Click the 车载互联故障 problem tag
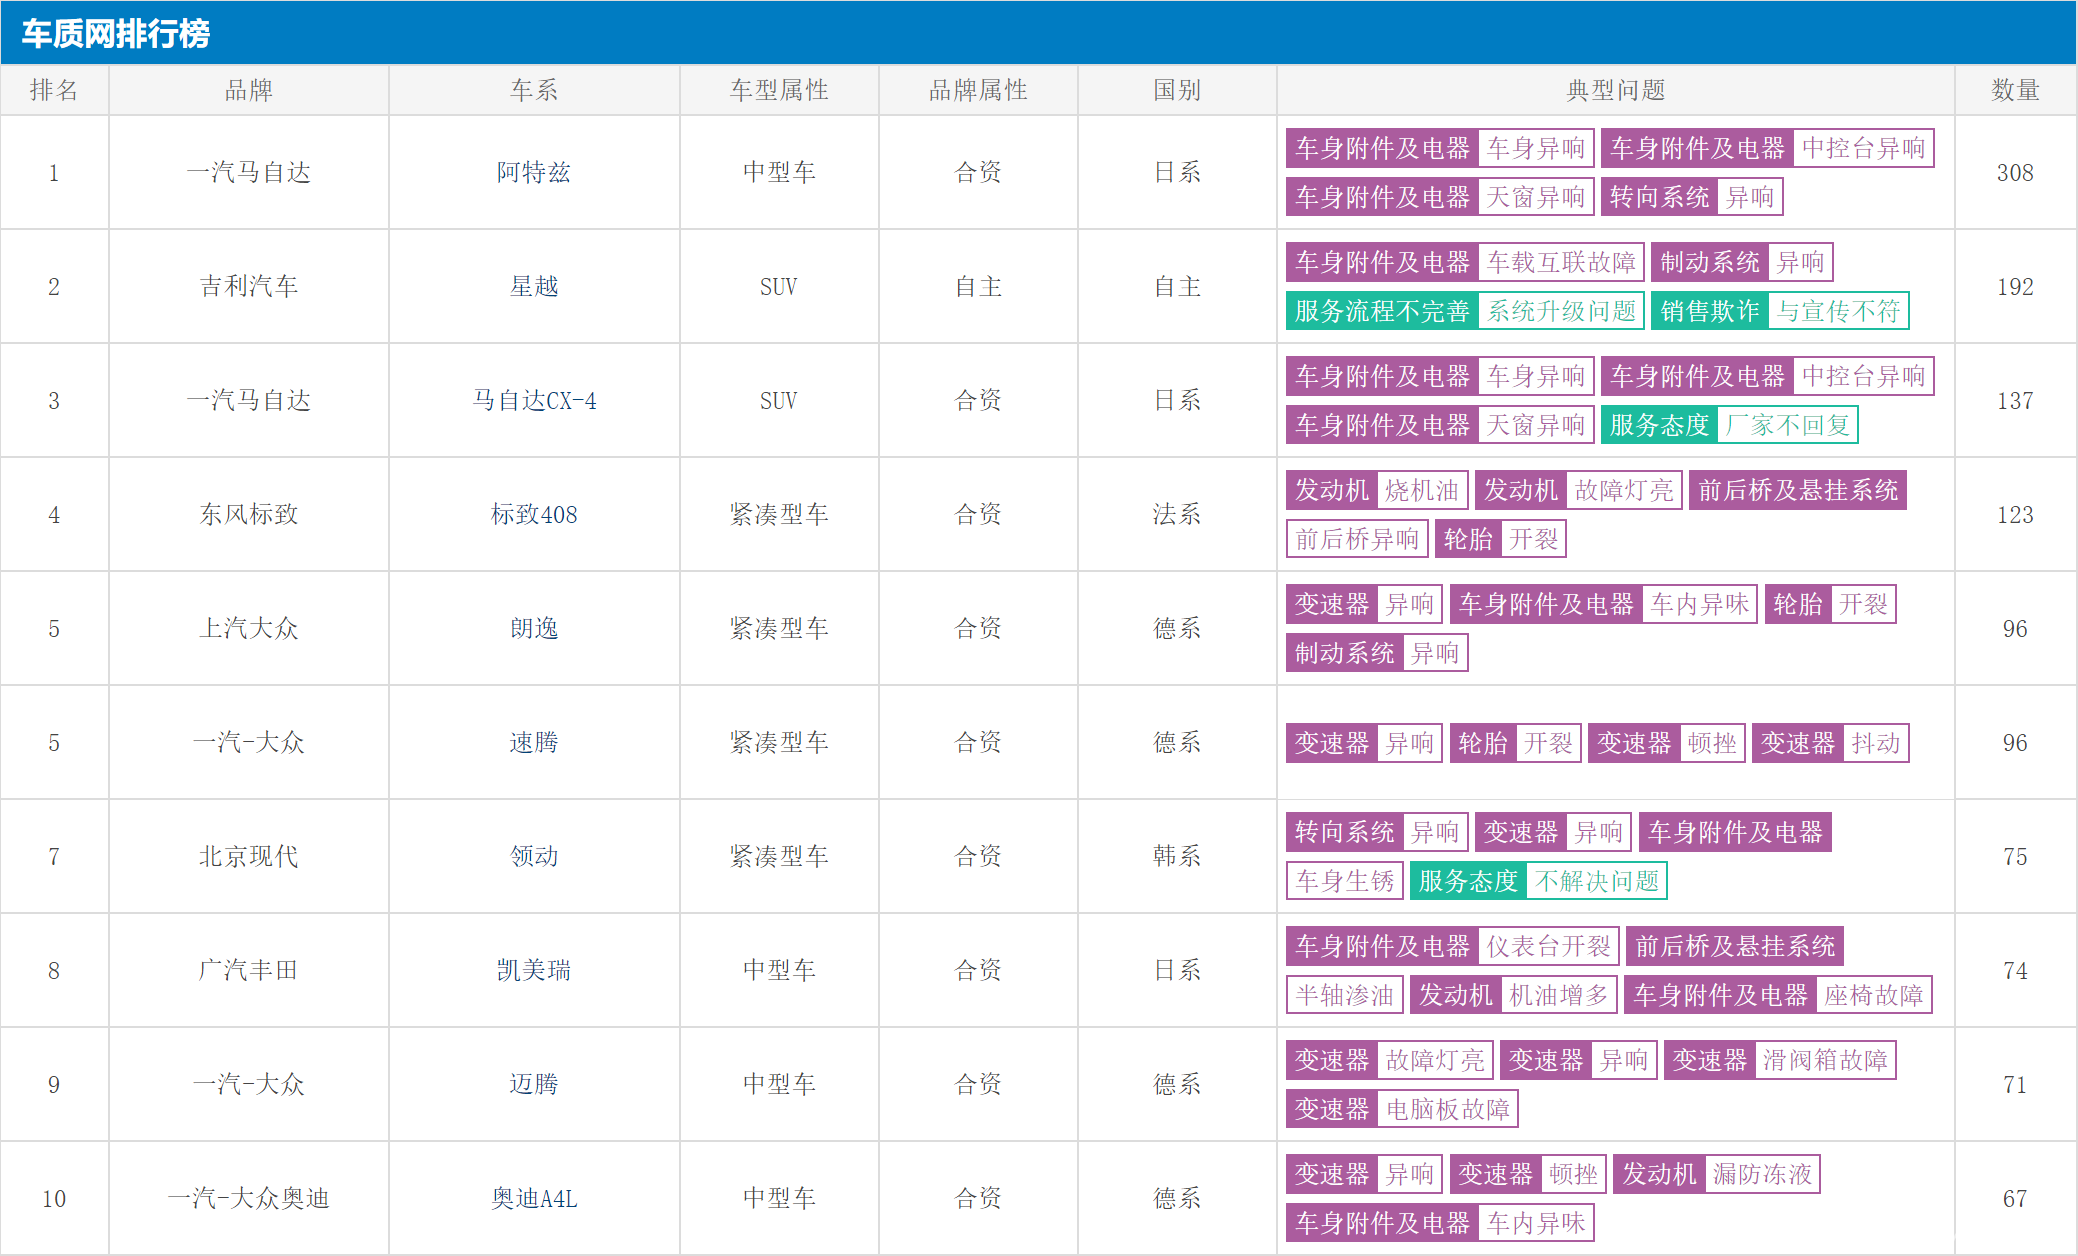Viewport: 2078px width, 1256px height. point(1560,262)
